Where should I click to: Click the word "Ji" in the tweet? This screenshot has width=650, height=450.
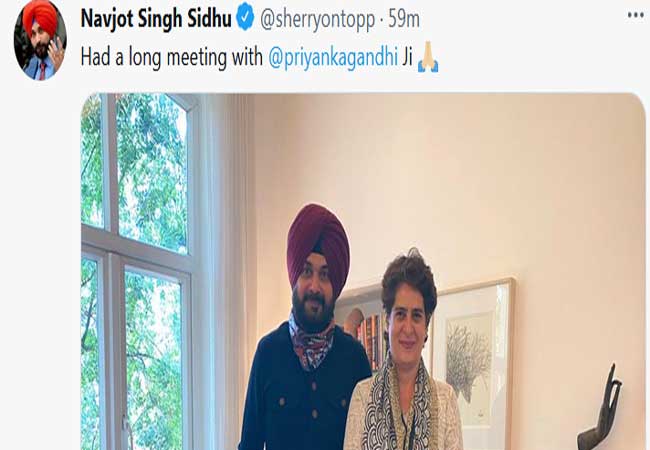click(x=407, y=57)
